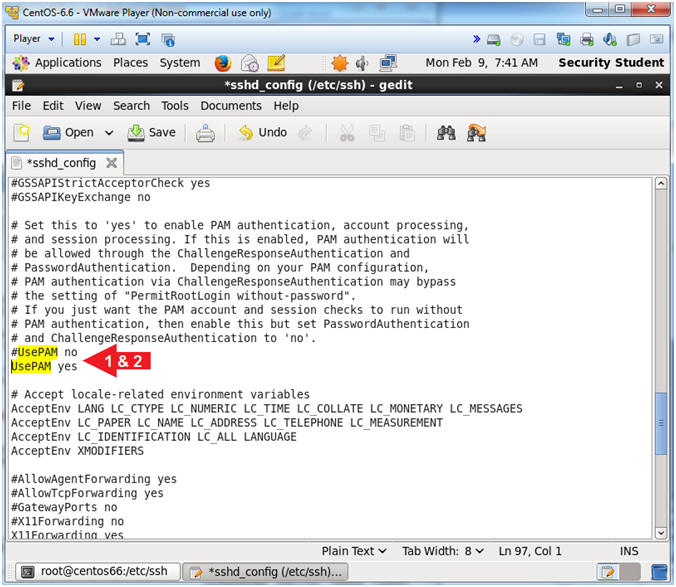Open the Tab Width dropdown

pyautogui.click(x=443, y=551)
